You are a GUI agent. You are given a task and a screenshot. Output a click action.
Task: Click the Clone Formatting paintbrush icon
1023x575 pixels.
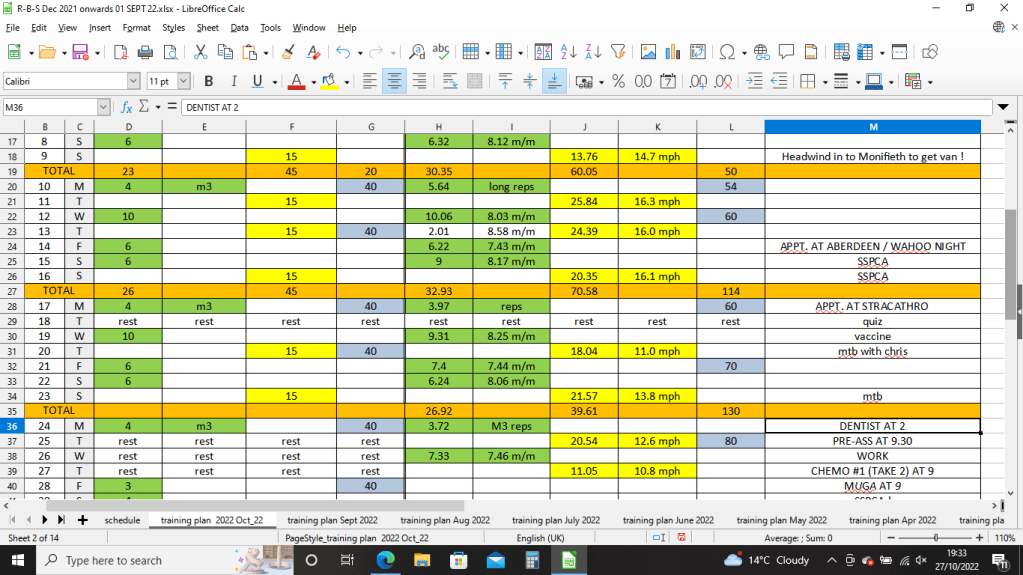point(288,52)
